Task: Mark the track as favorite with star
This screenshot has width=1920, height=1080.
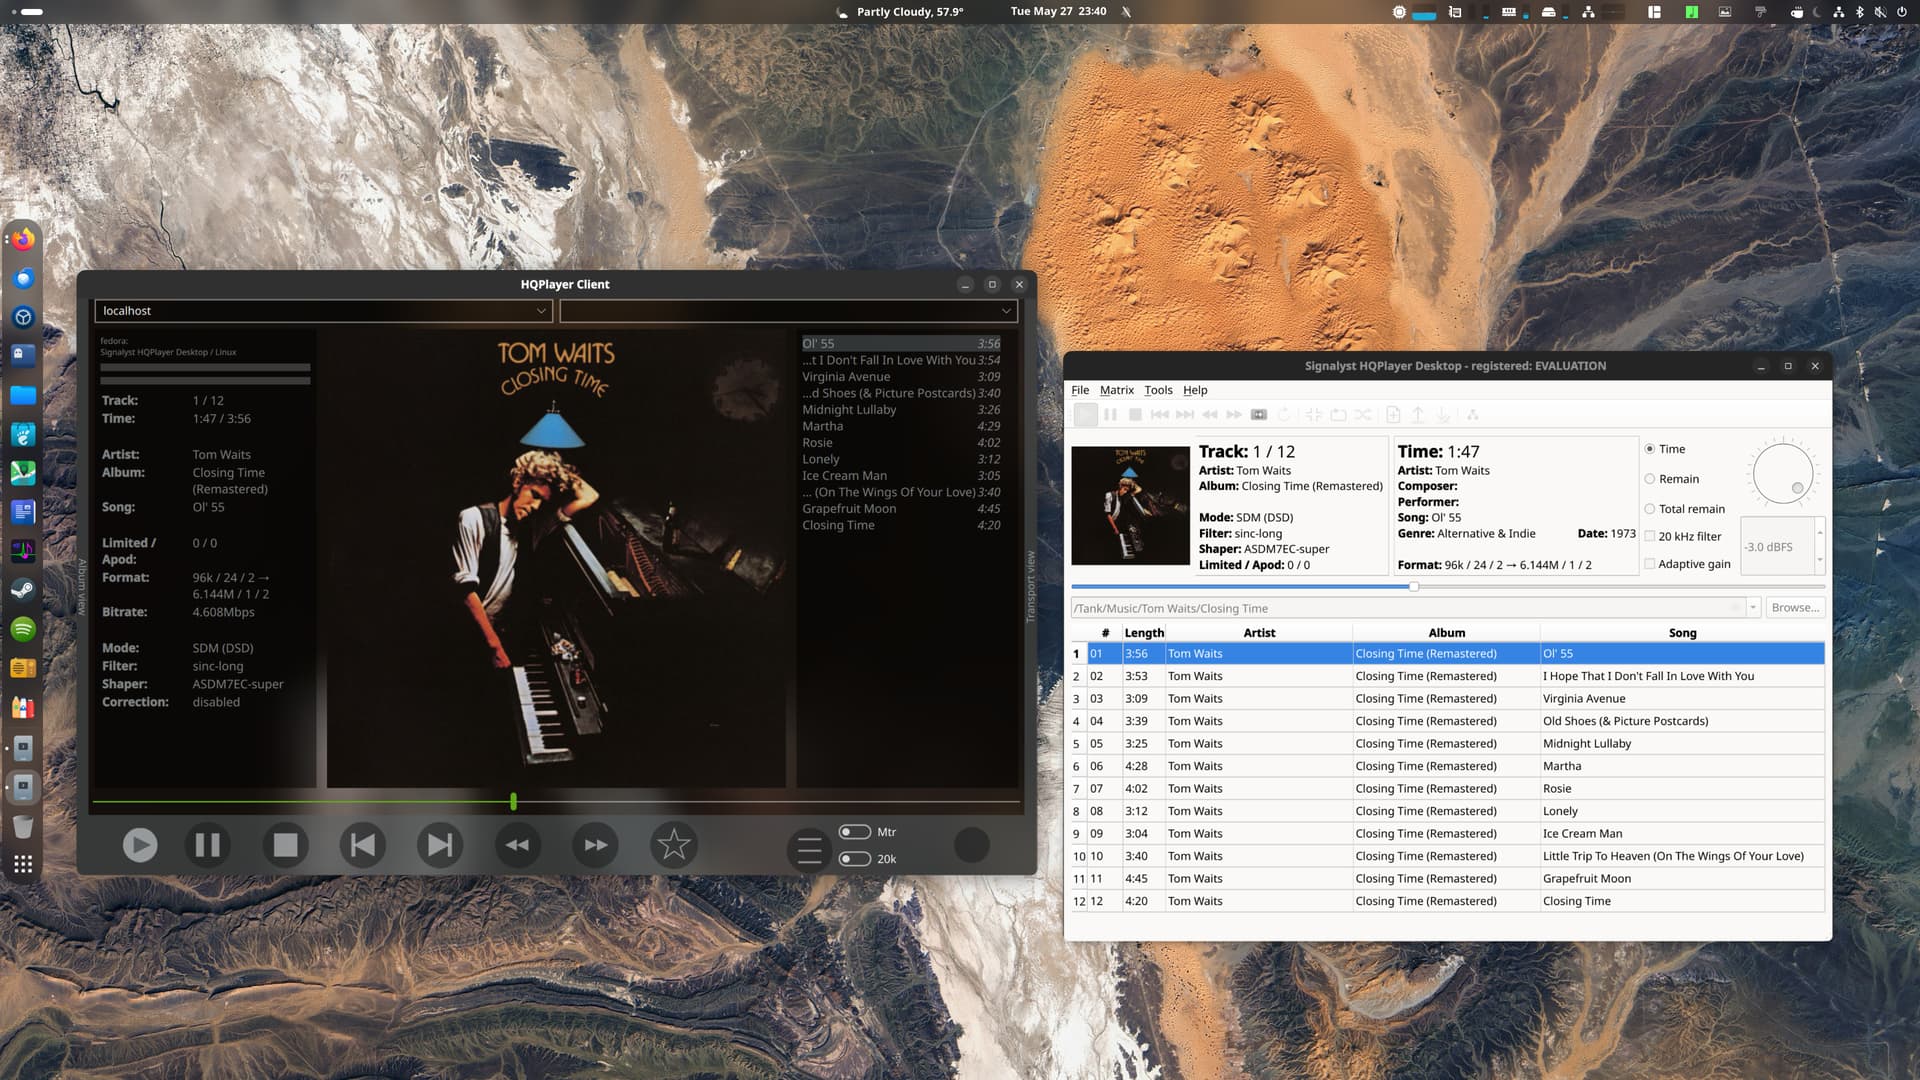Action: click(674, 845)
